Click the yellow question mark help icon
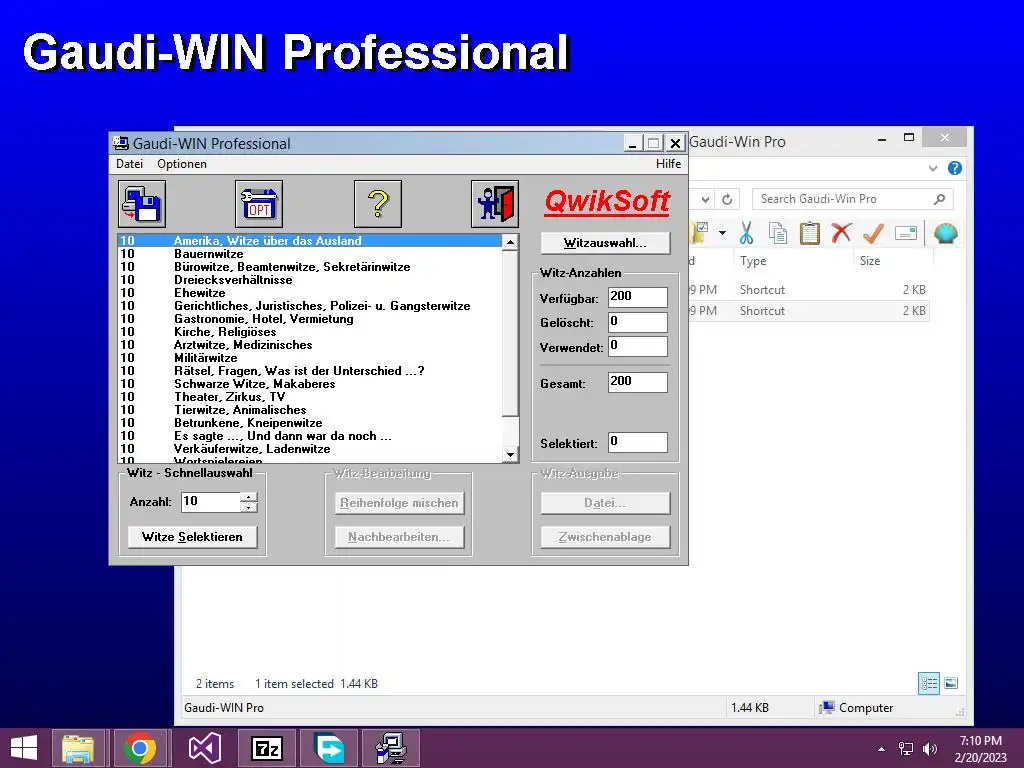This screenshot has height=768, width=1024. pos(377,204)
